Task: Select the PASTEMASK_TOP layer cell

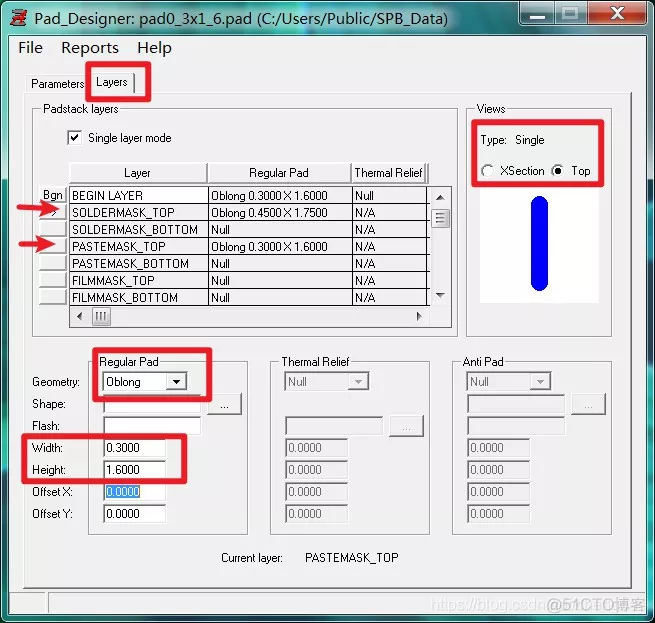Action: click(139, 247)
